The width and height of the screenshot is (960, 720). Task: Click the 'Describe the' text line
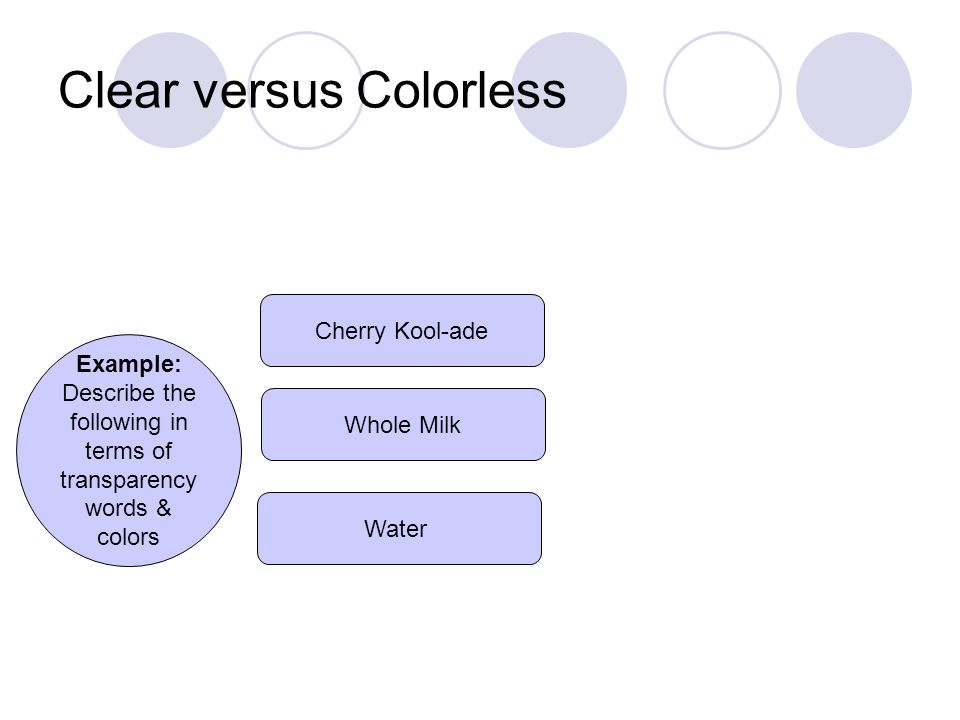pyautogui.click(x=129, y=393)
